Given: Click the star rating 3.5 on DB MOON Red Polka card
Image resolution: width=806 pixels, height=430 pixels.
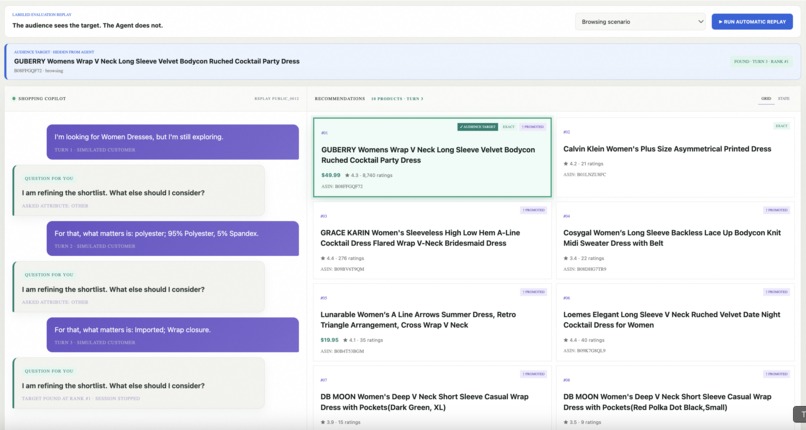Looking at the screenshot, I should [582, 422].
